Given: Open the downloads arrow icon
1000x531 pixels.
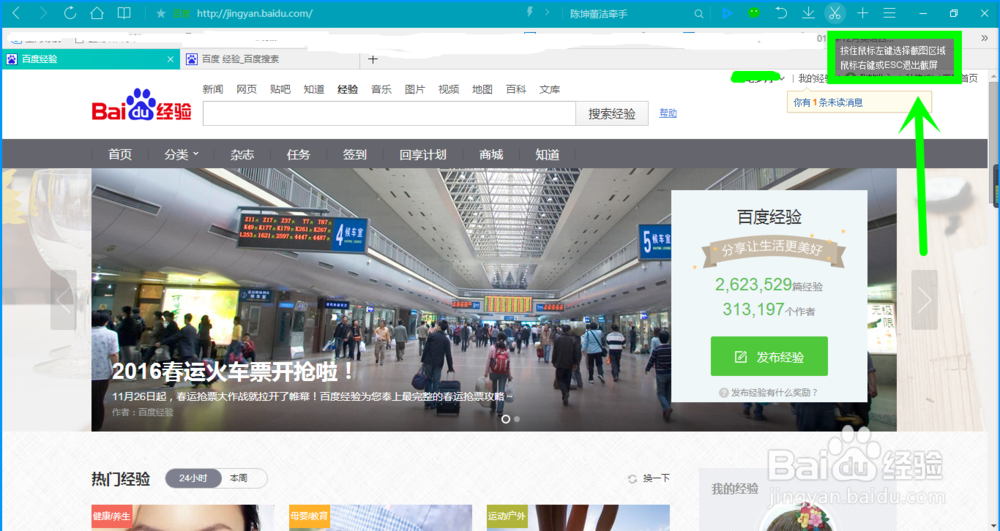Looking at the screenshot, I should (808, 13).
